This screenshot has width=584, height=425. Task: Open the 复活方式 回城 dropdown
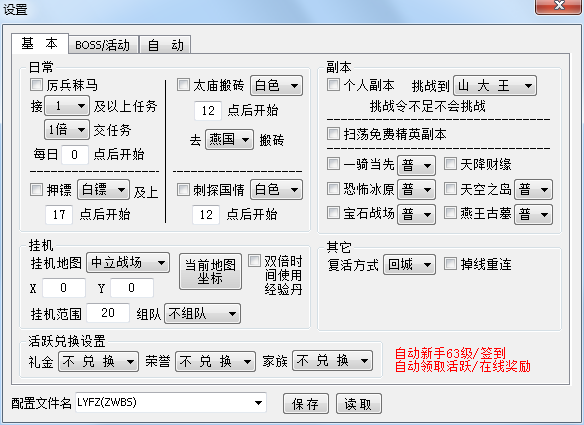tap(409, 265)
